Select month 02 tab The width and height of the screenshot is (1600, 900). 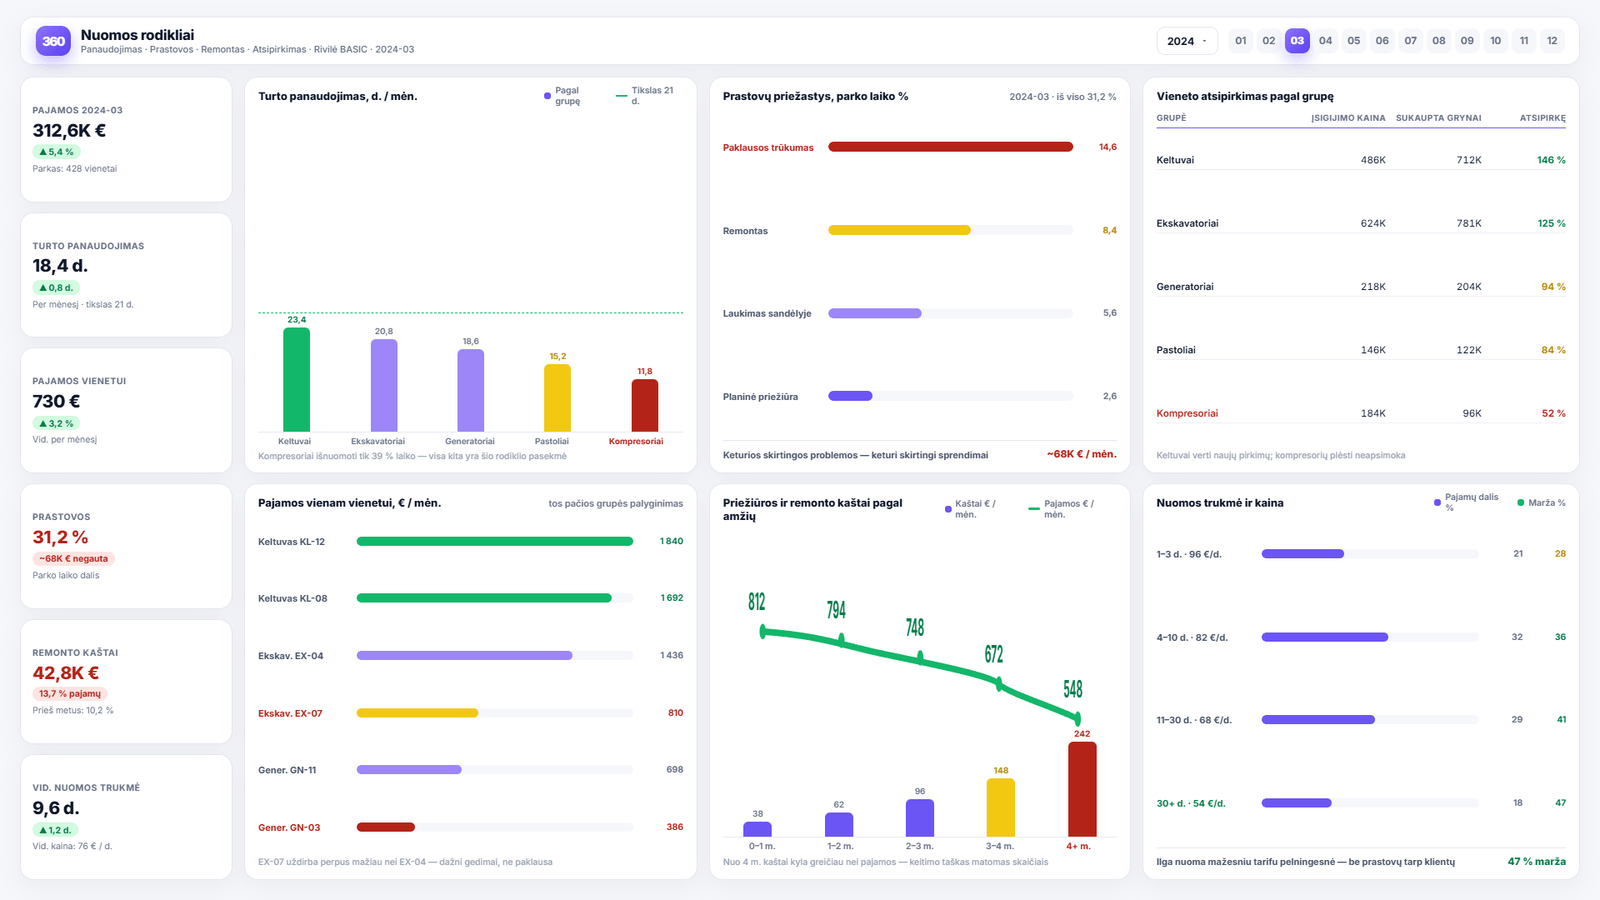(x=1269, y=41)
